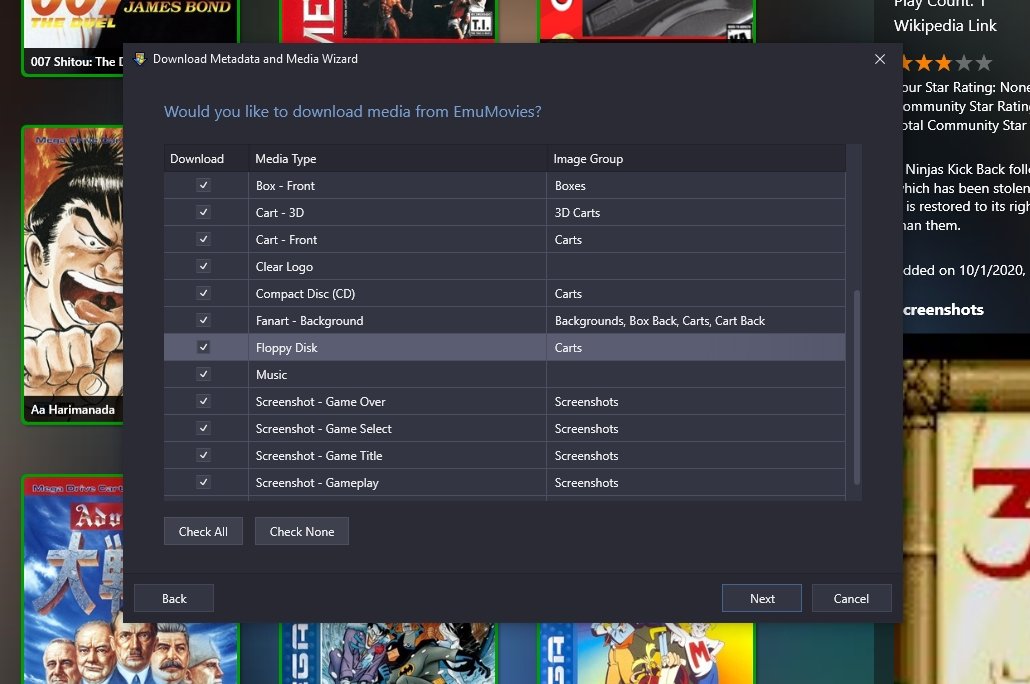Screen dimensions: 1030x684
Task: Uncheck the Screenshot - Game Title checkbox
Action: 204,455
